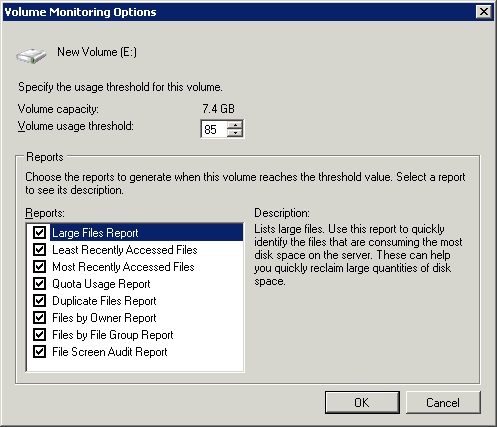Viewport: 497px width, 427px height.
Task: Disable the Duplicate Files Report checkbox
Action: click(x=39, y=300)
